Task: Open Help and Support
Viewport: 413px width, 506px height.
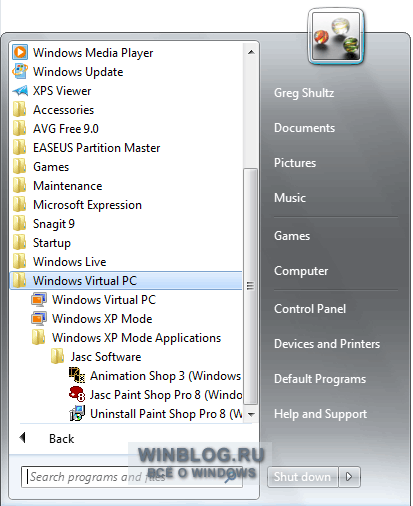Action: (320, 414)
